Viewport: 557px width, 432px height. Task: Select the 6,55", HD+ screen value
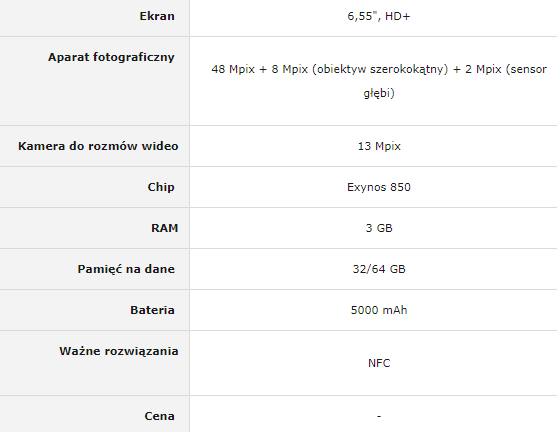pos(379,16)
